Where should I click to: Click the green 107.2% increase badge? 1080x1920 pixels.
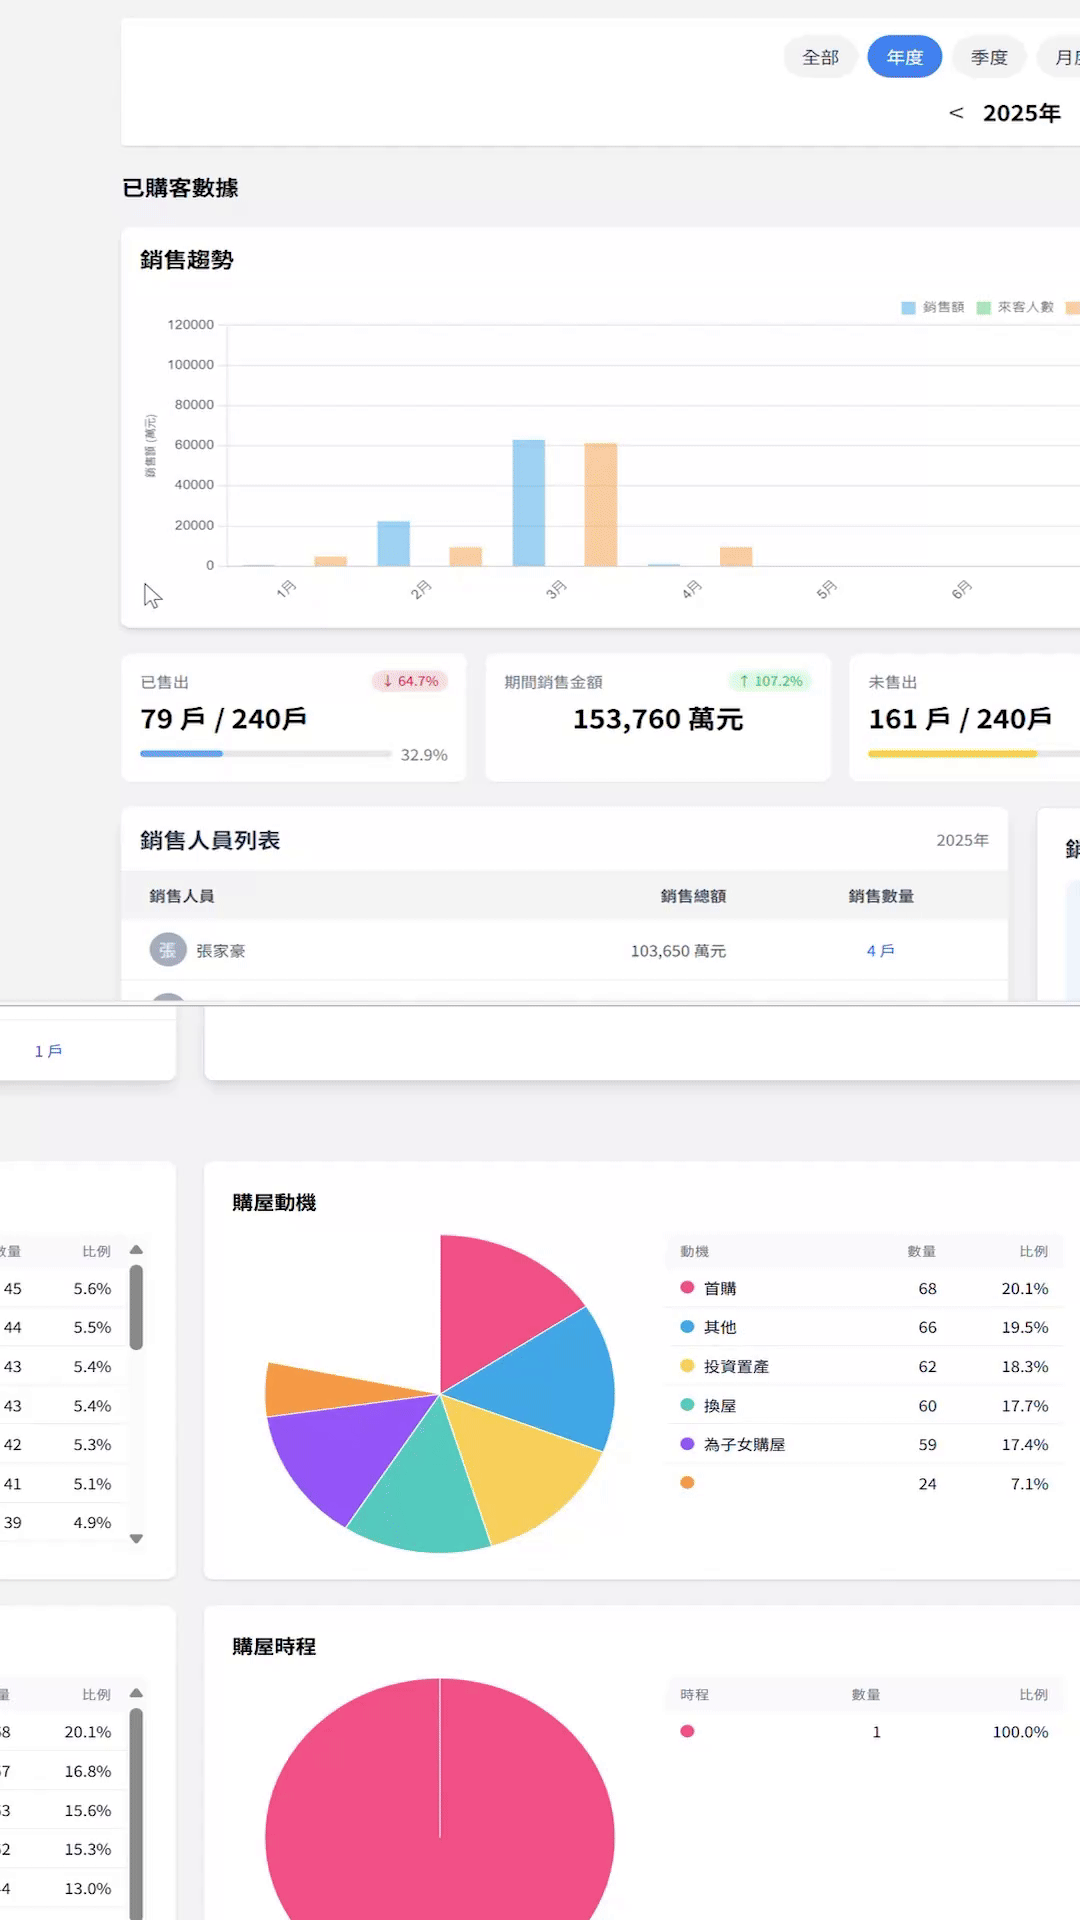(x=770, y=681)
